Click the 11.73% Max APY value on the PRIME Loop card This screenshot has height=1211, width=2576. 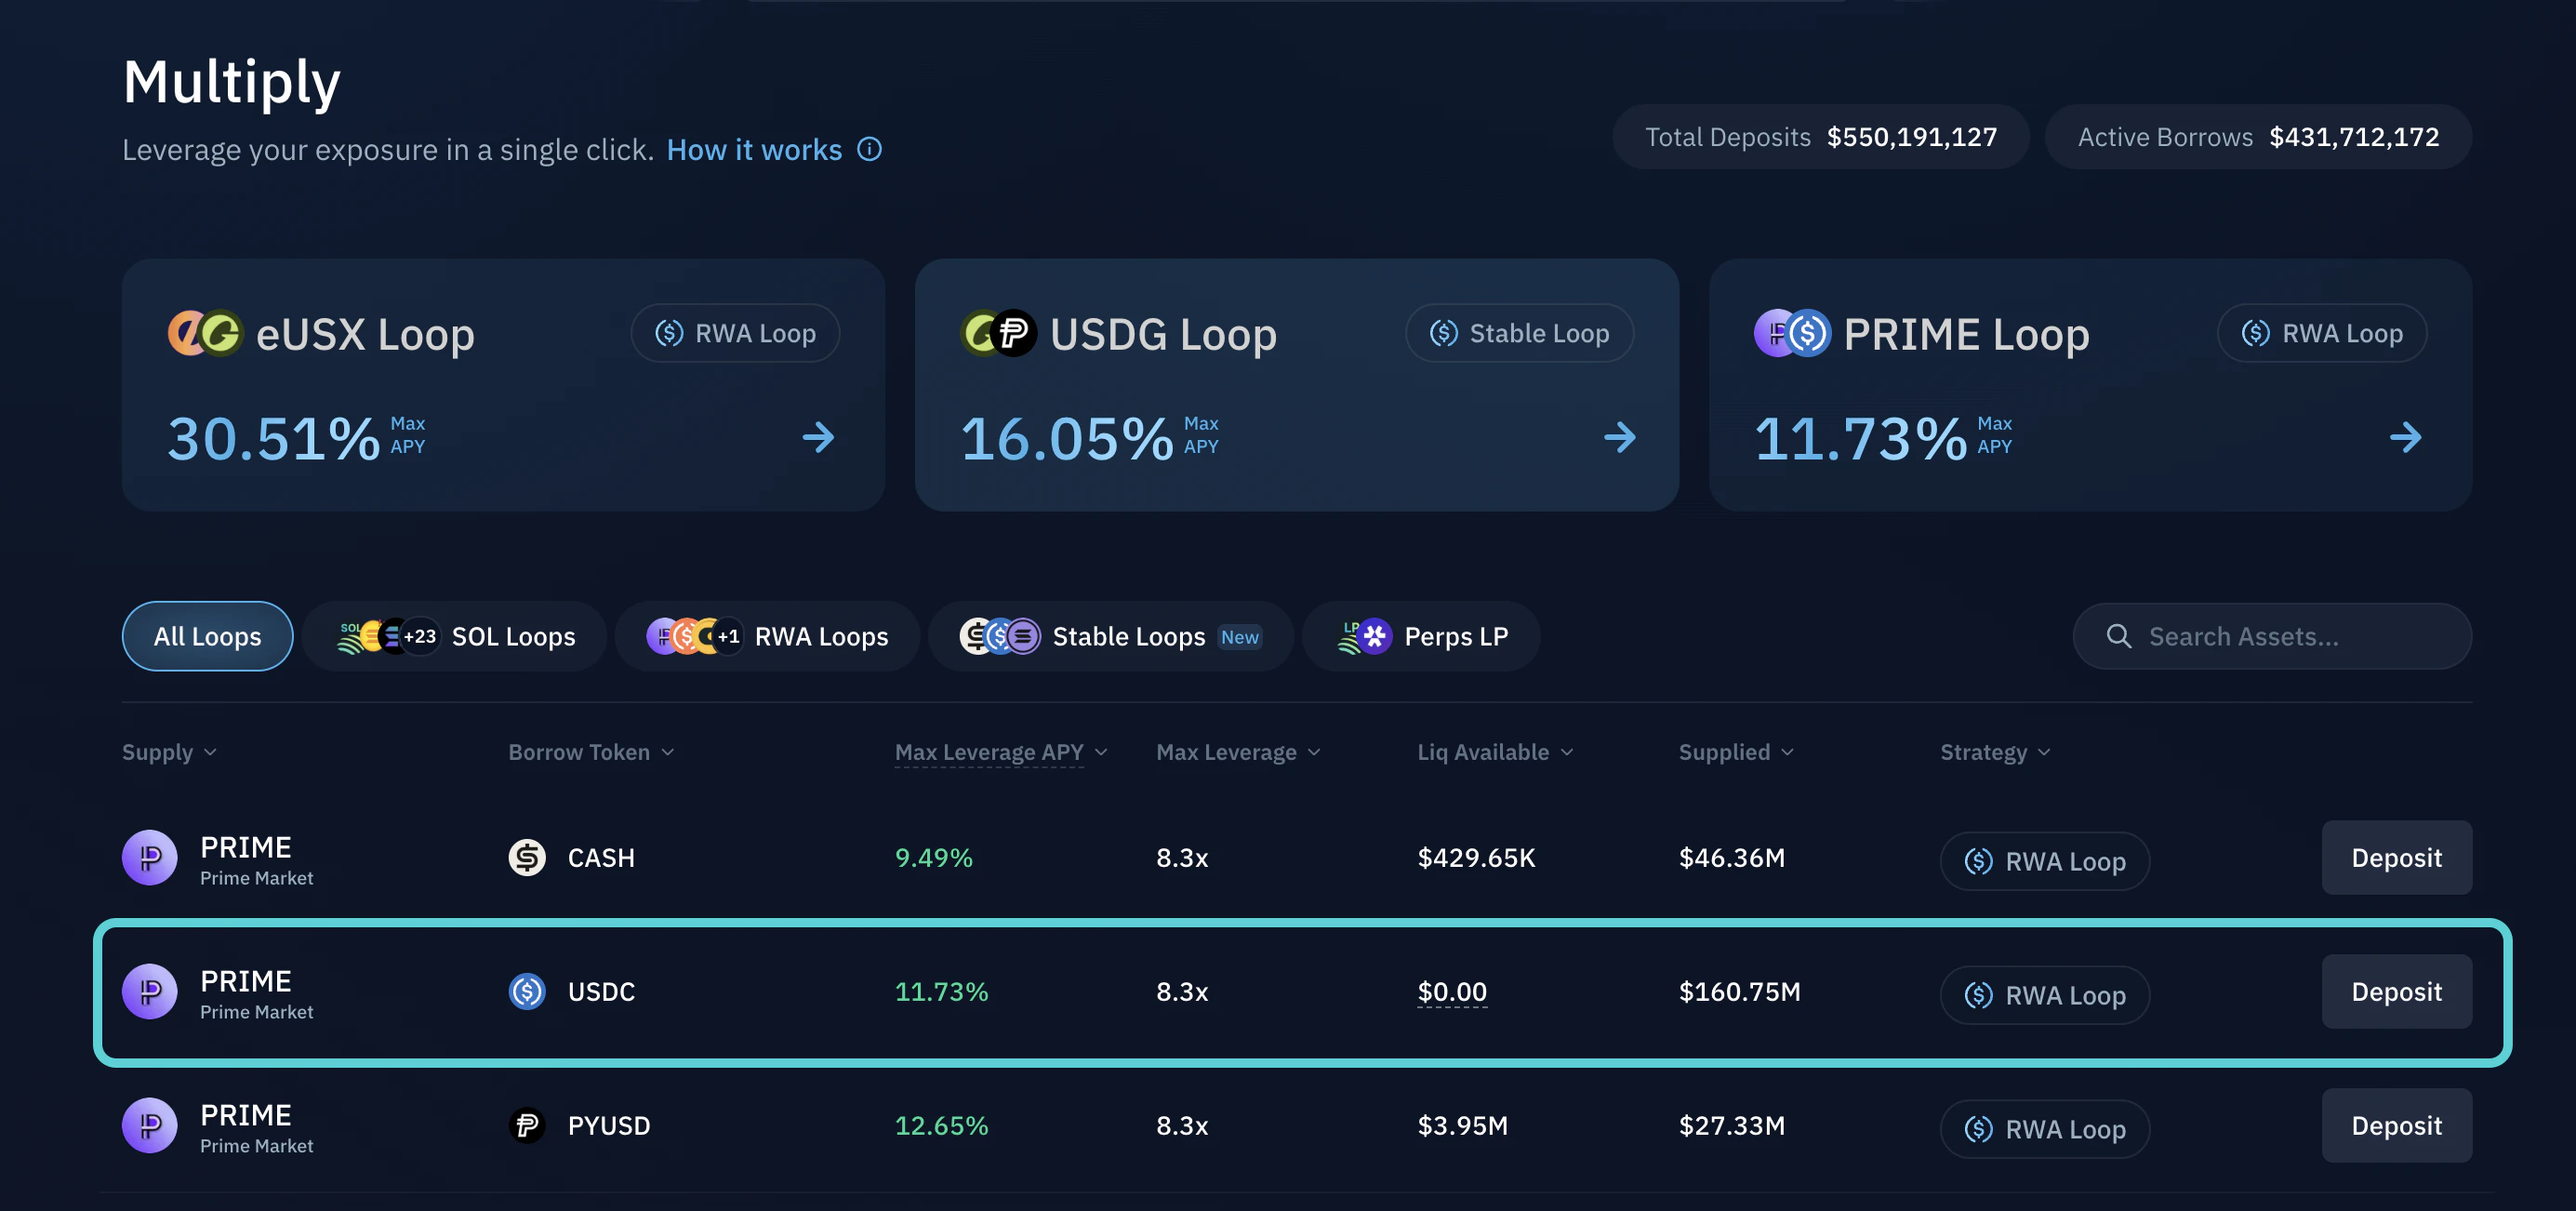pos(1861,439)
